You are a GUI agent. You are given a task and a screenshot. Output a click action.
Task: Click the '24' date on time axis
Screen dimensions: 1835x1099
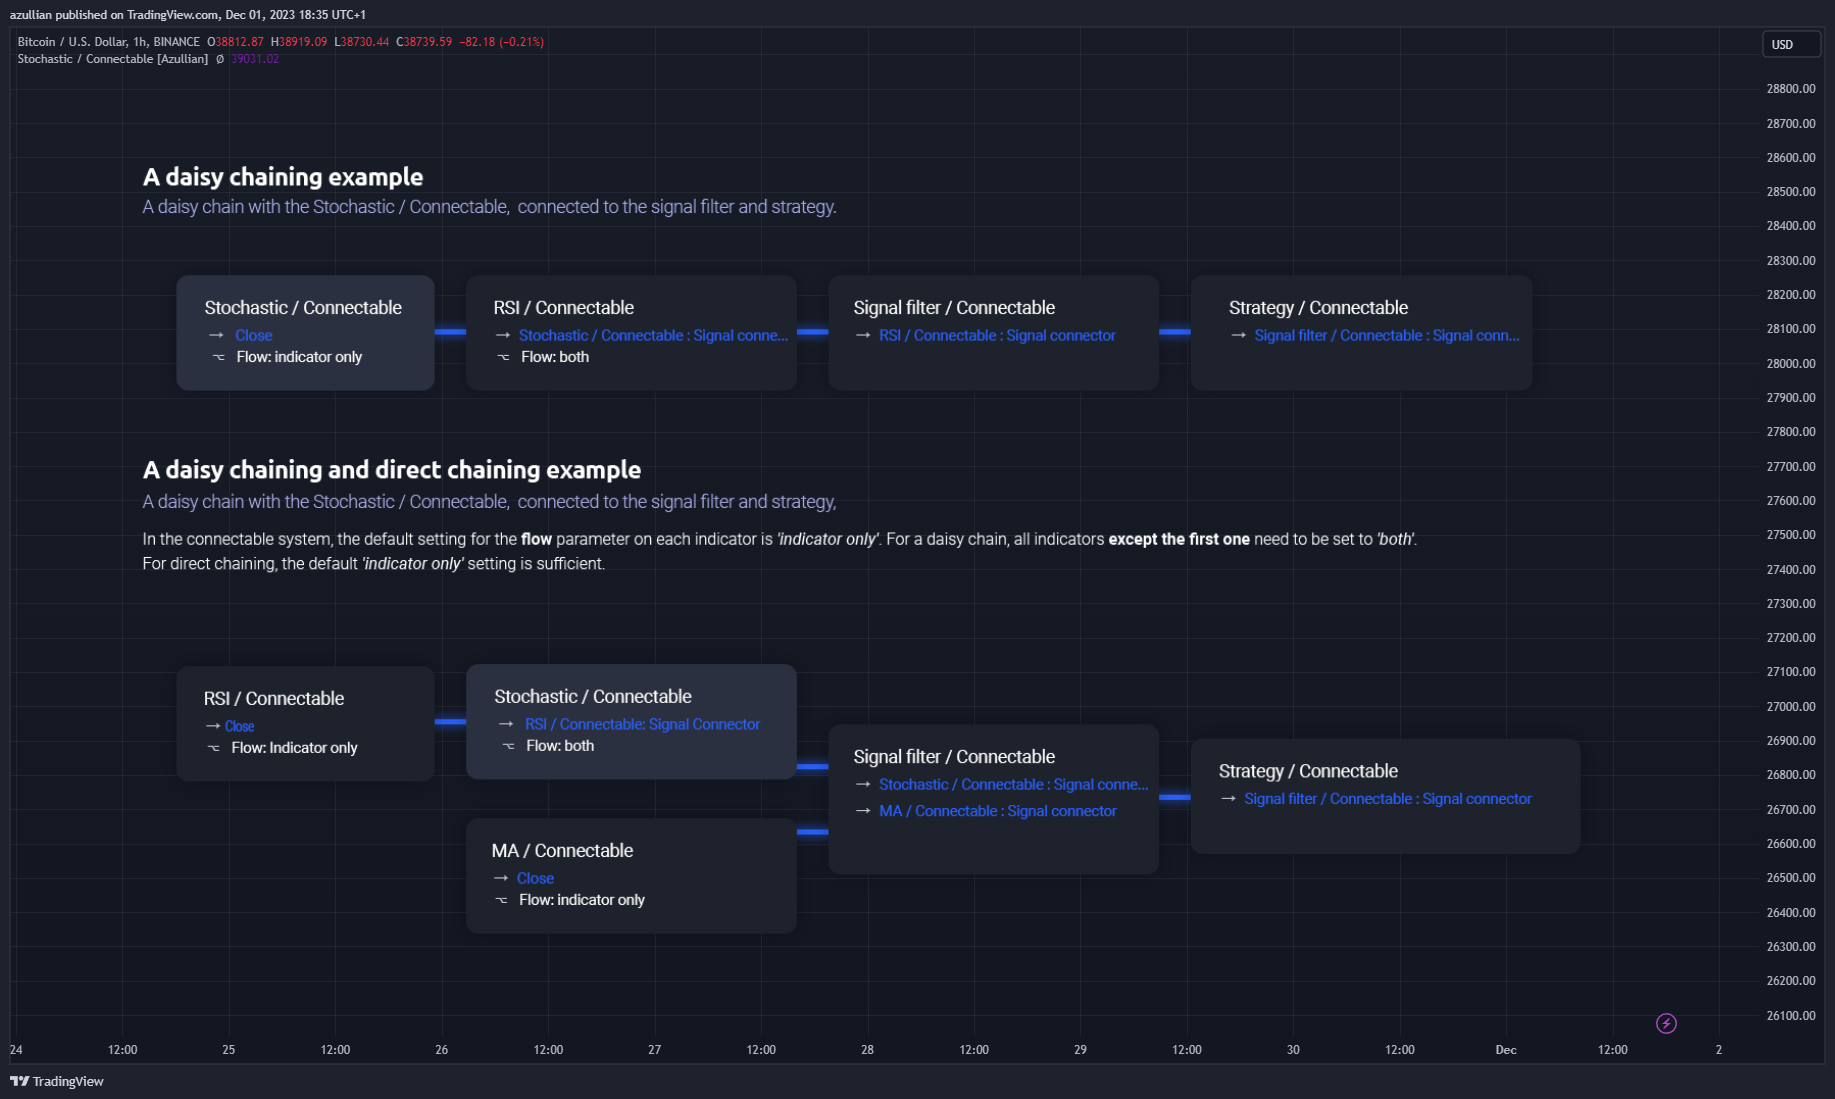[16, 1050]
